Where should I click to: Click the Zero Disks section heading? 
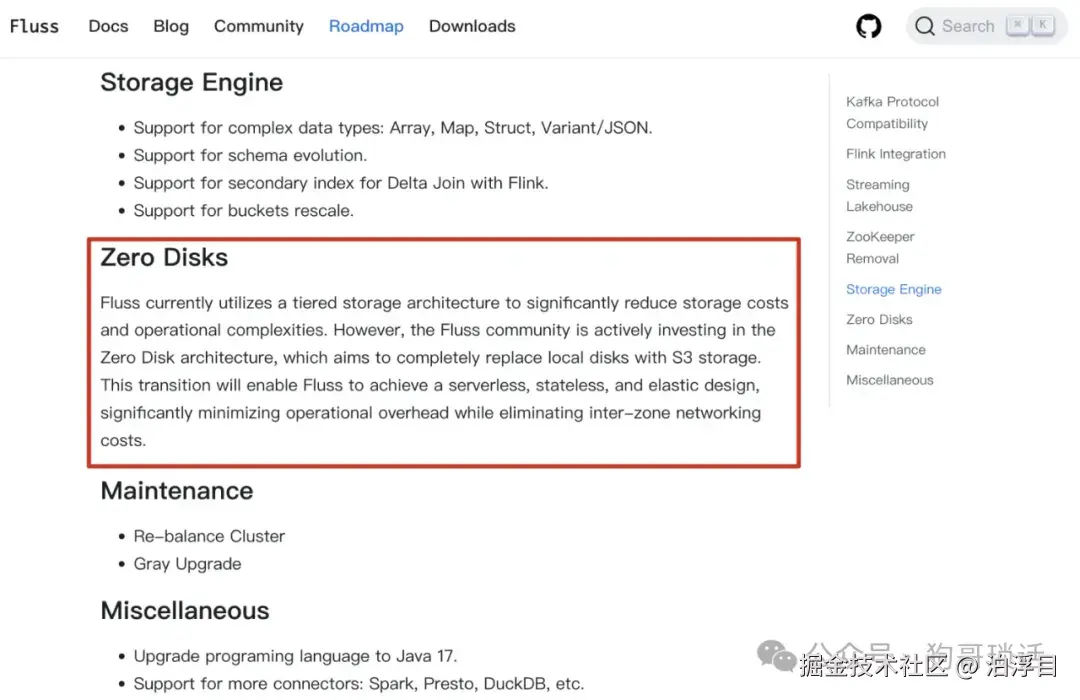(x=164, y=257)
